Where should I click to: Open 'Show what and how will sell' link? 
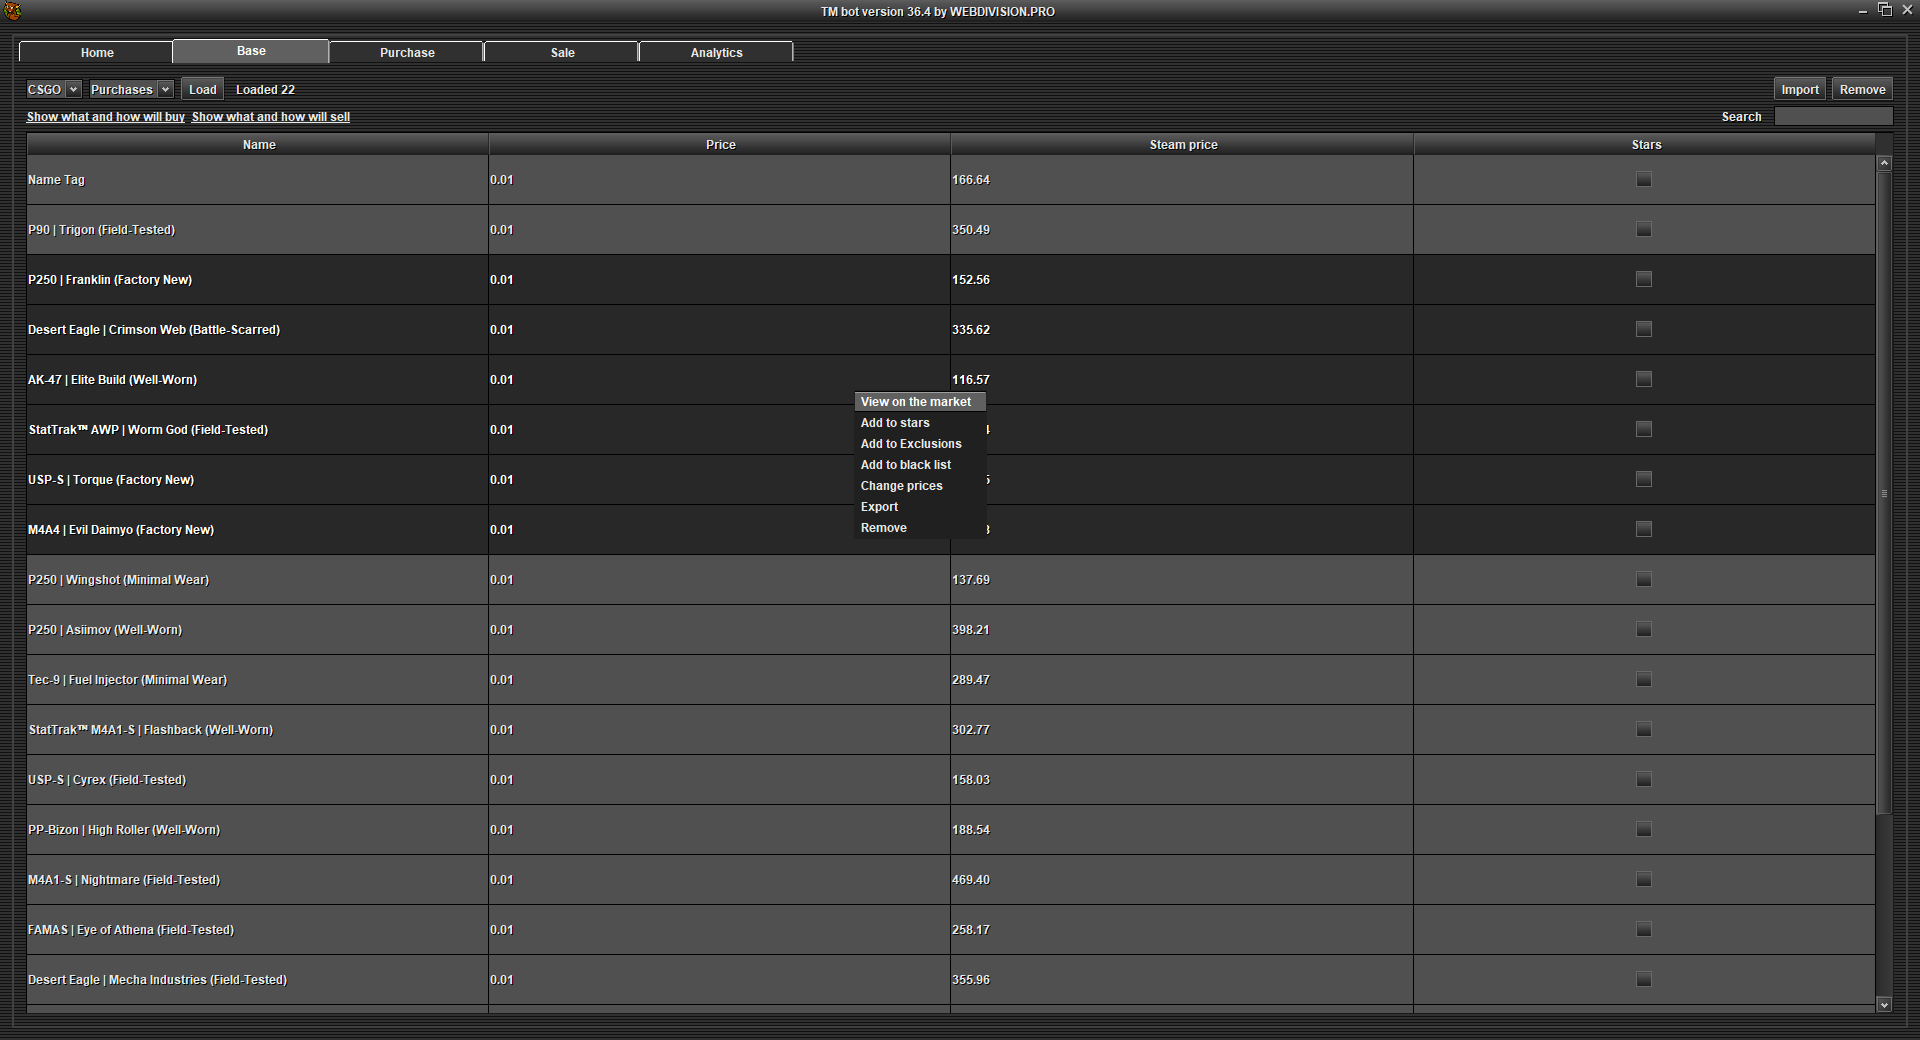click(270, 117)
